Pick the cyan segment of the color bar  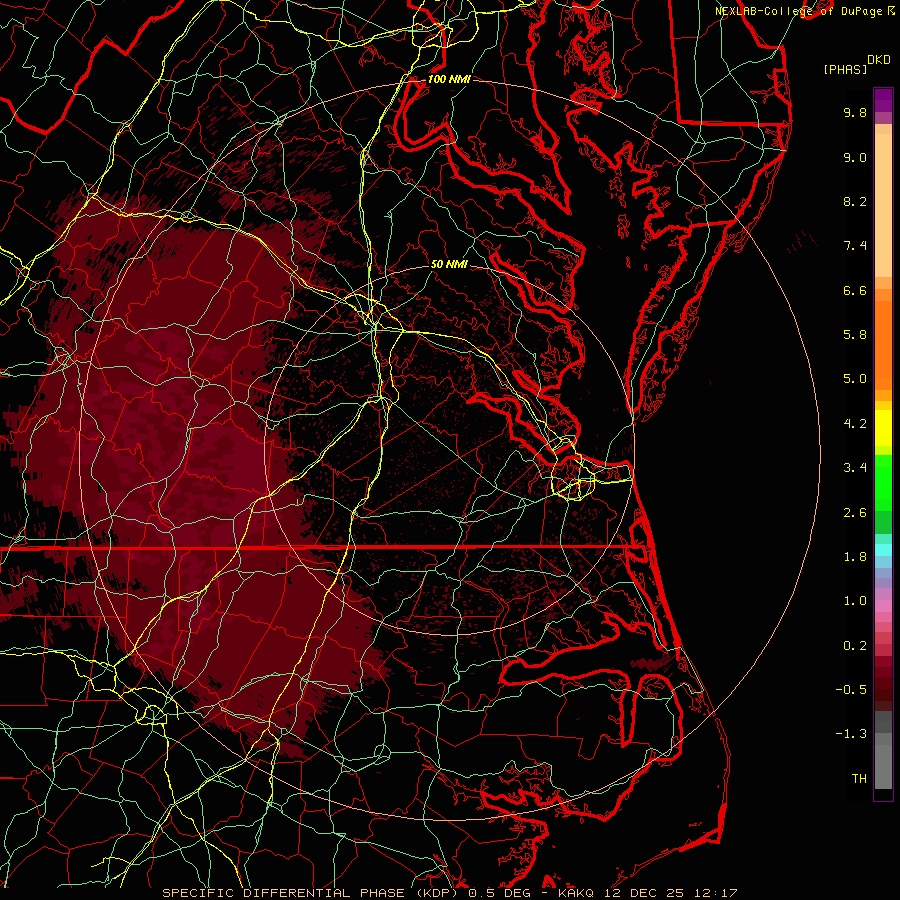[x=883, y=550]
